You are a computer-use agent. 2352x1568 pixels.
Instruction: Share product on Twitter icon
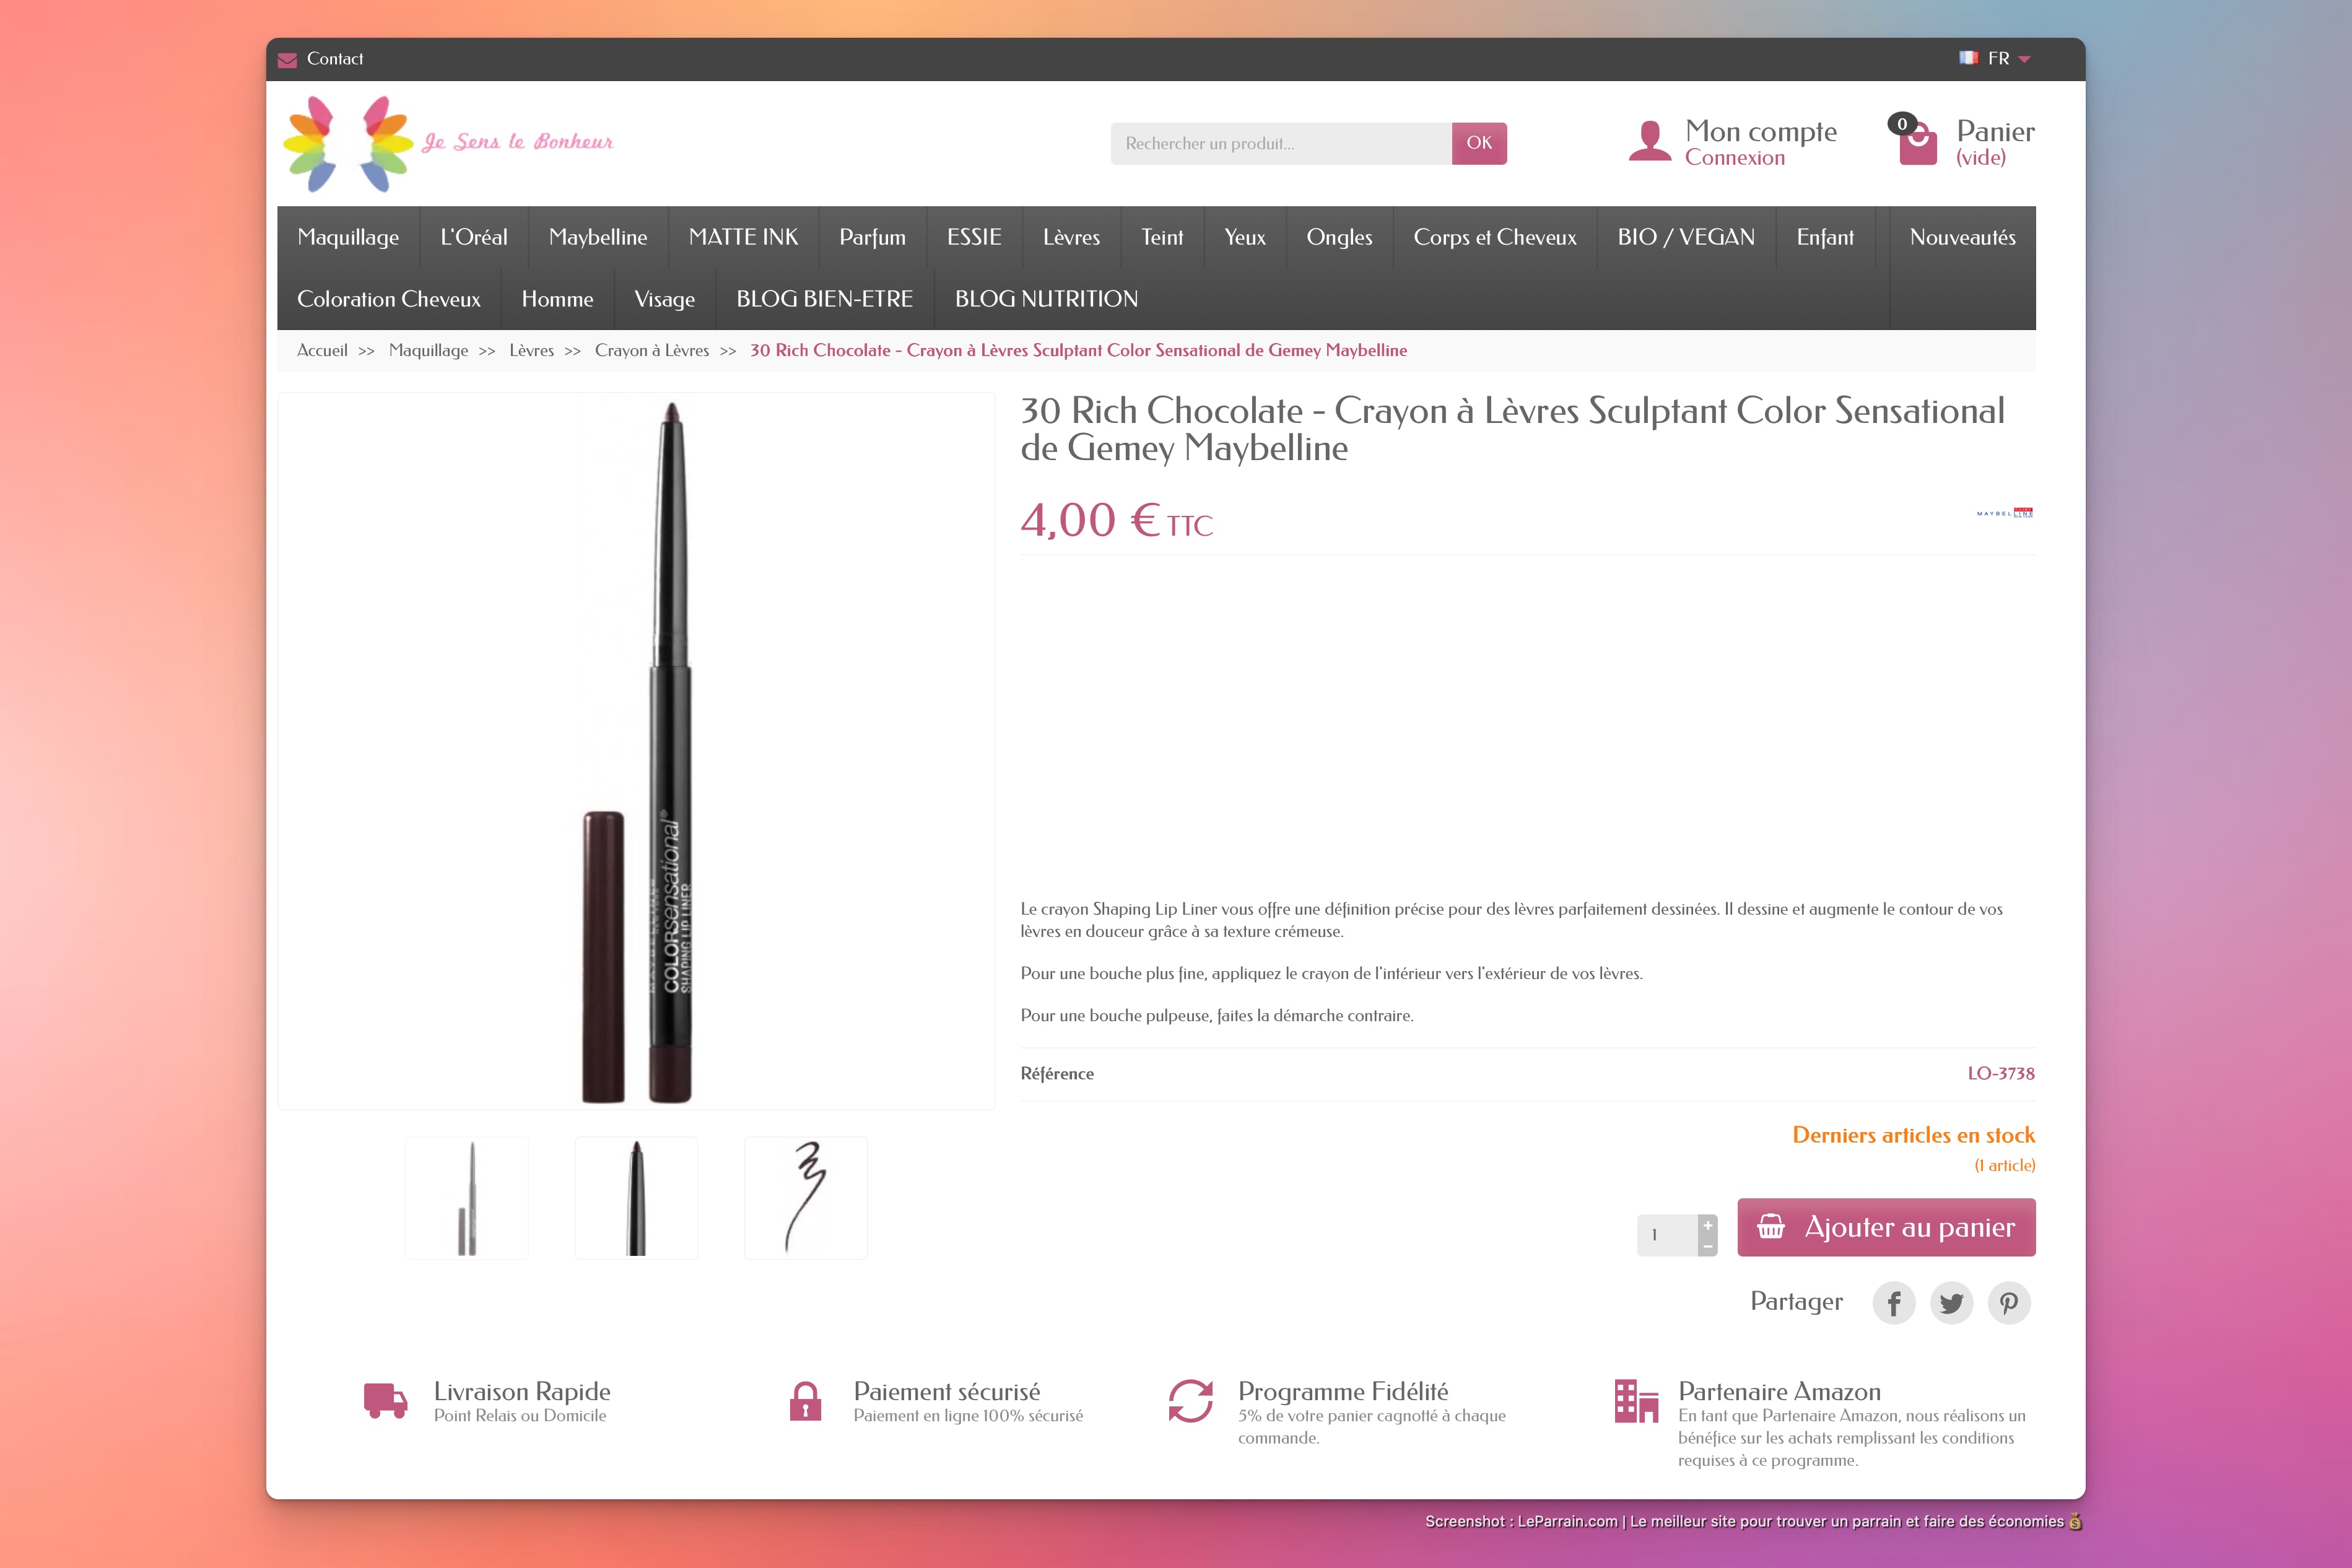1951,1302
